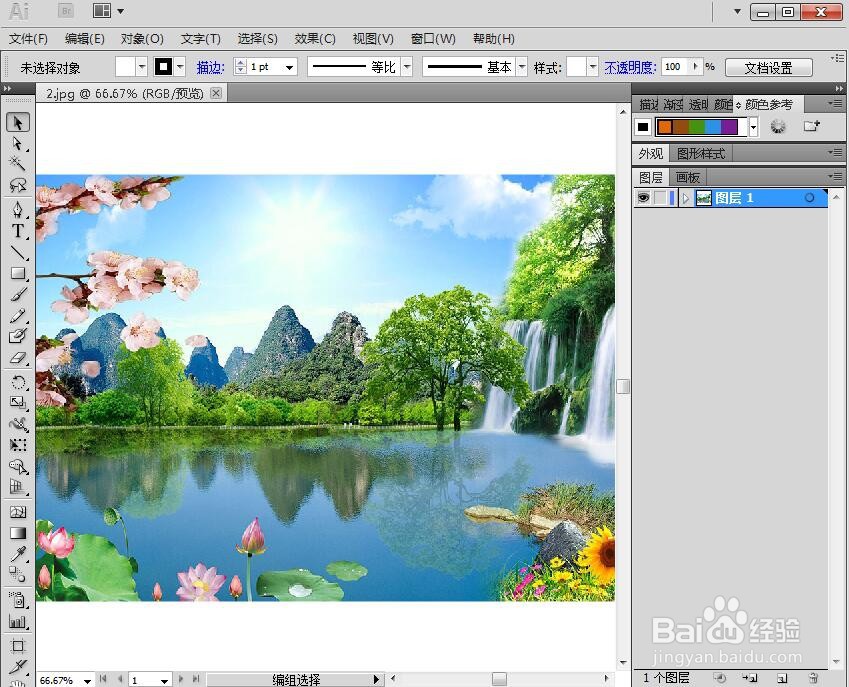Screen dimensions: 849x687
Task: Choose the Rectangle tool
Action: point(18,273)
